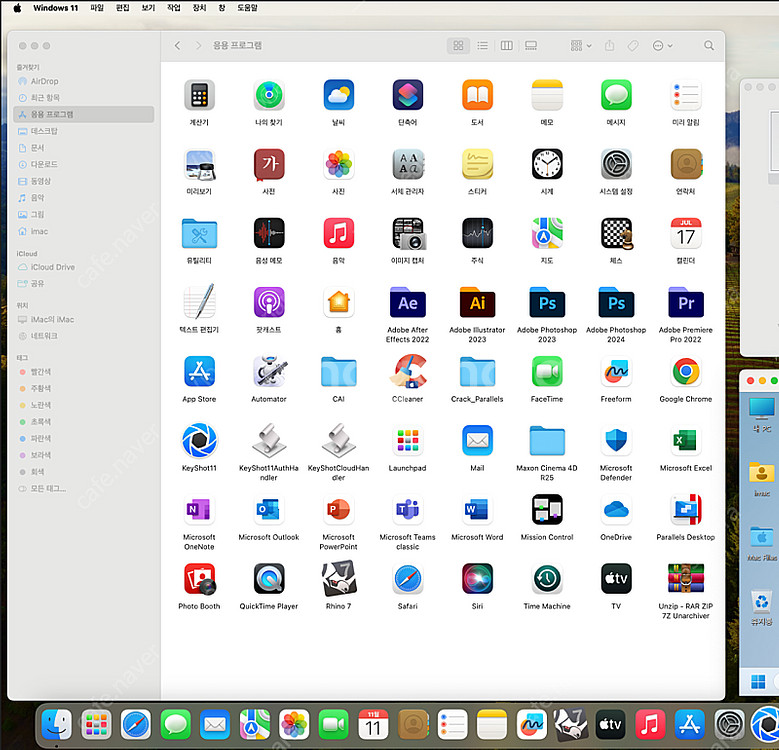The image size is (779, 750).
Task: Open Finder from the Dock
Action: pyautogui.click(x=56, y=725)
